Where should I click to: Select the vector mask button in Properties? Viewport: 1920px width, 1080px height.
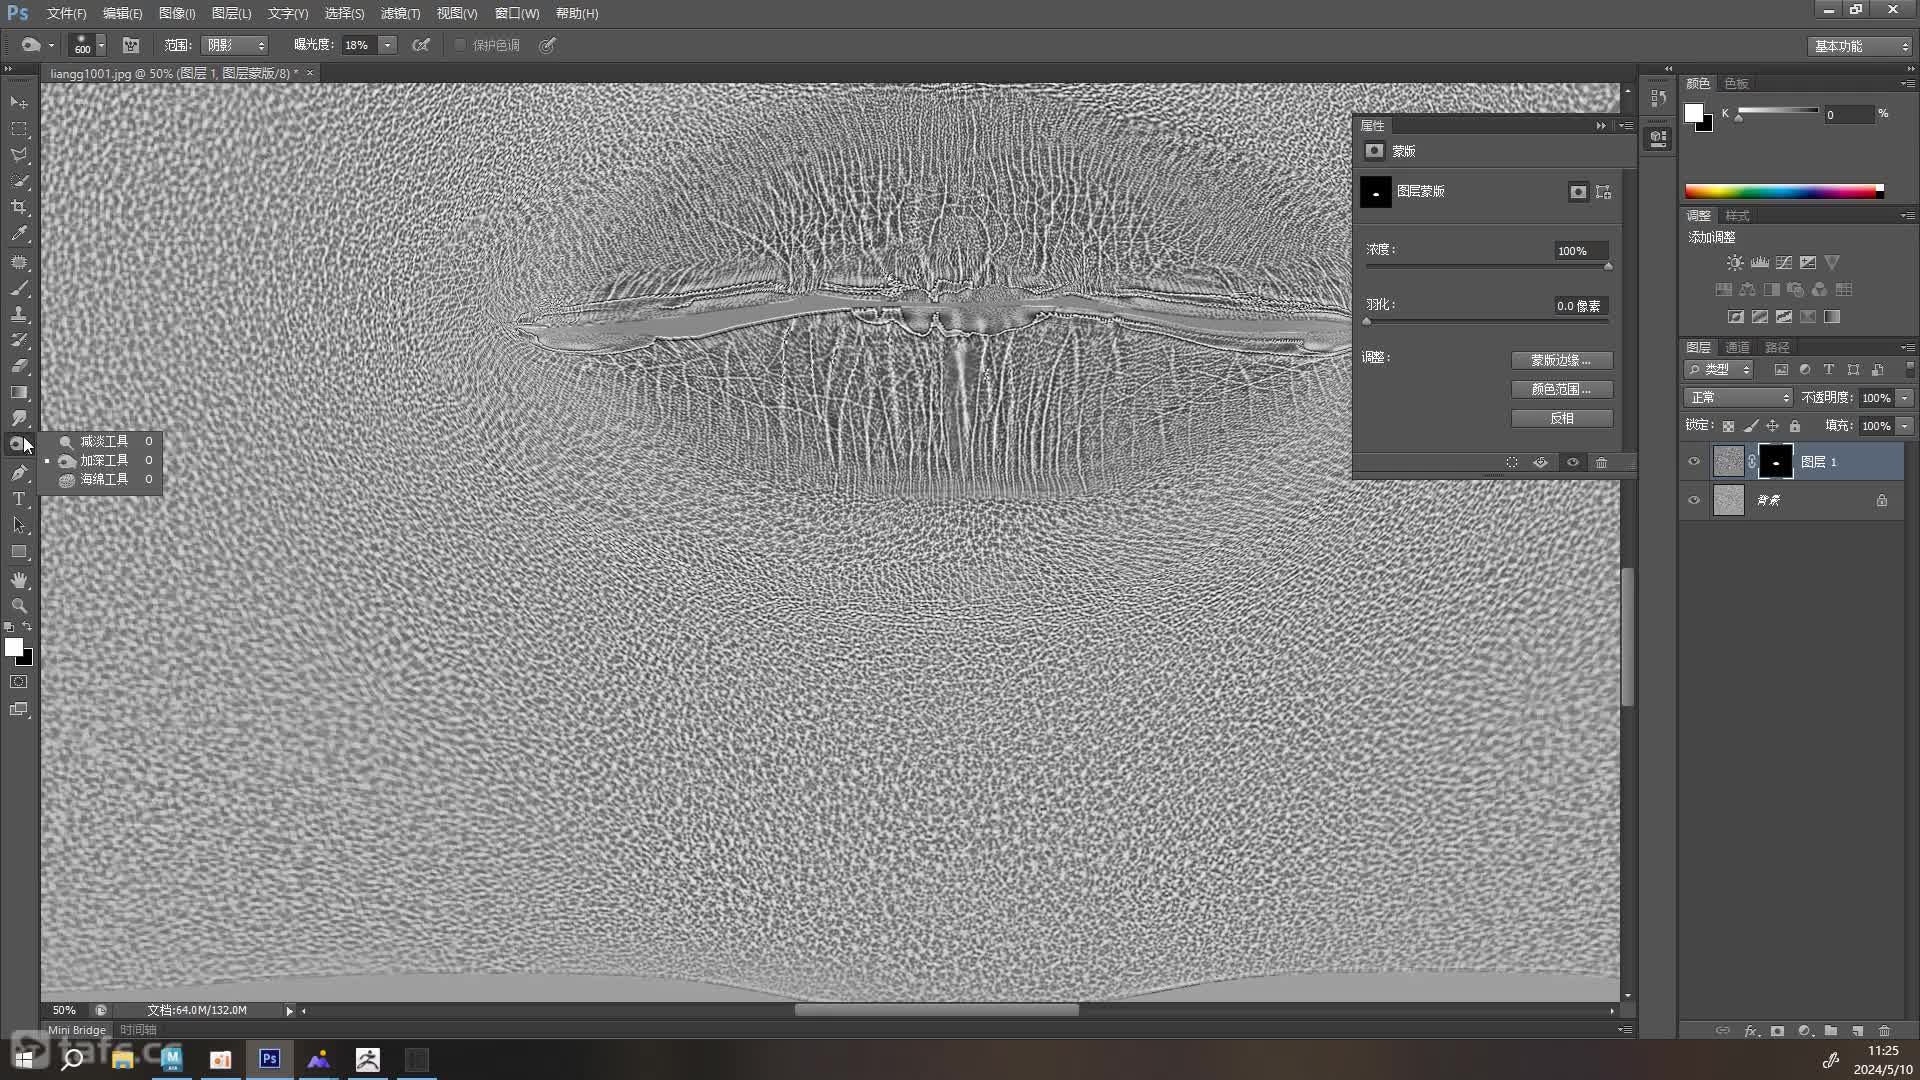tap(1604, 192)
